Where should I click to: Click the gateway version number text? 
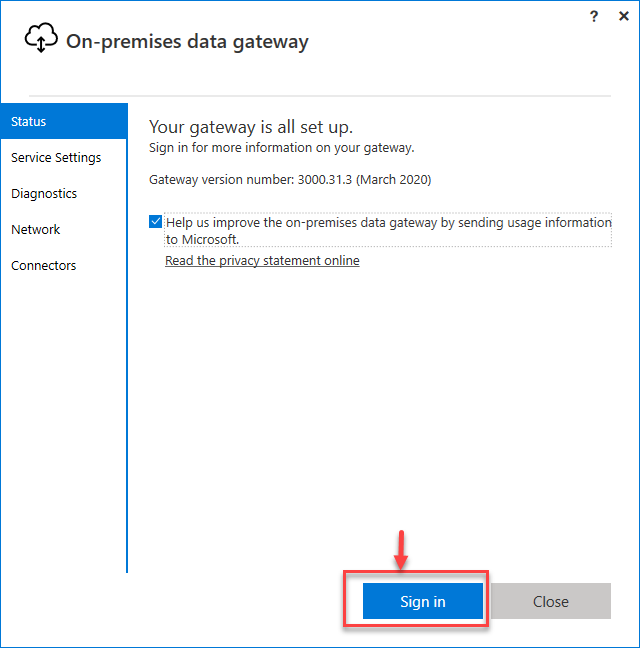point(289,180)
